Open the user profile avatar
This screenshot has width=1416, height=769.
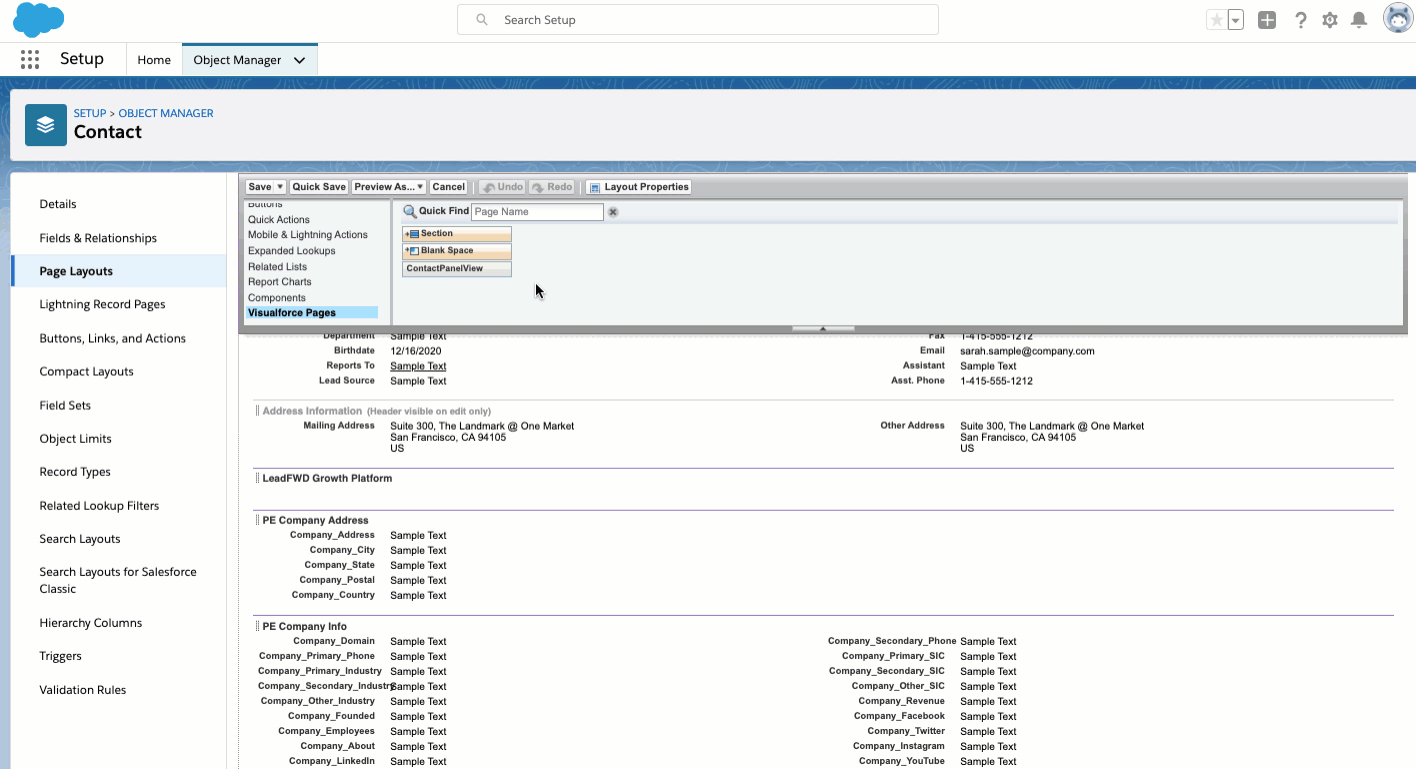coord(1397,18)
